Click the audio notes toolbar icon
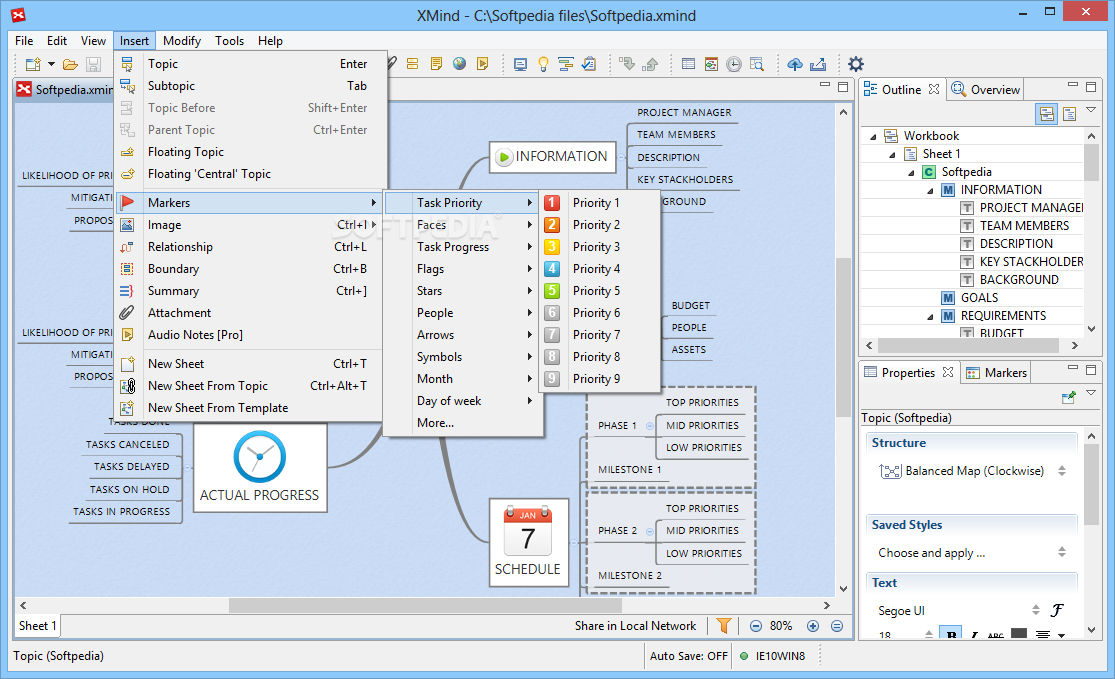 [483, 64]
